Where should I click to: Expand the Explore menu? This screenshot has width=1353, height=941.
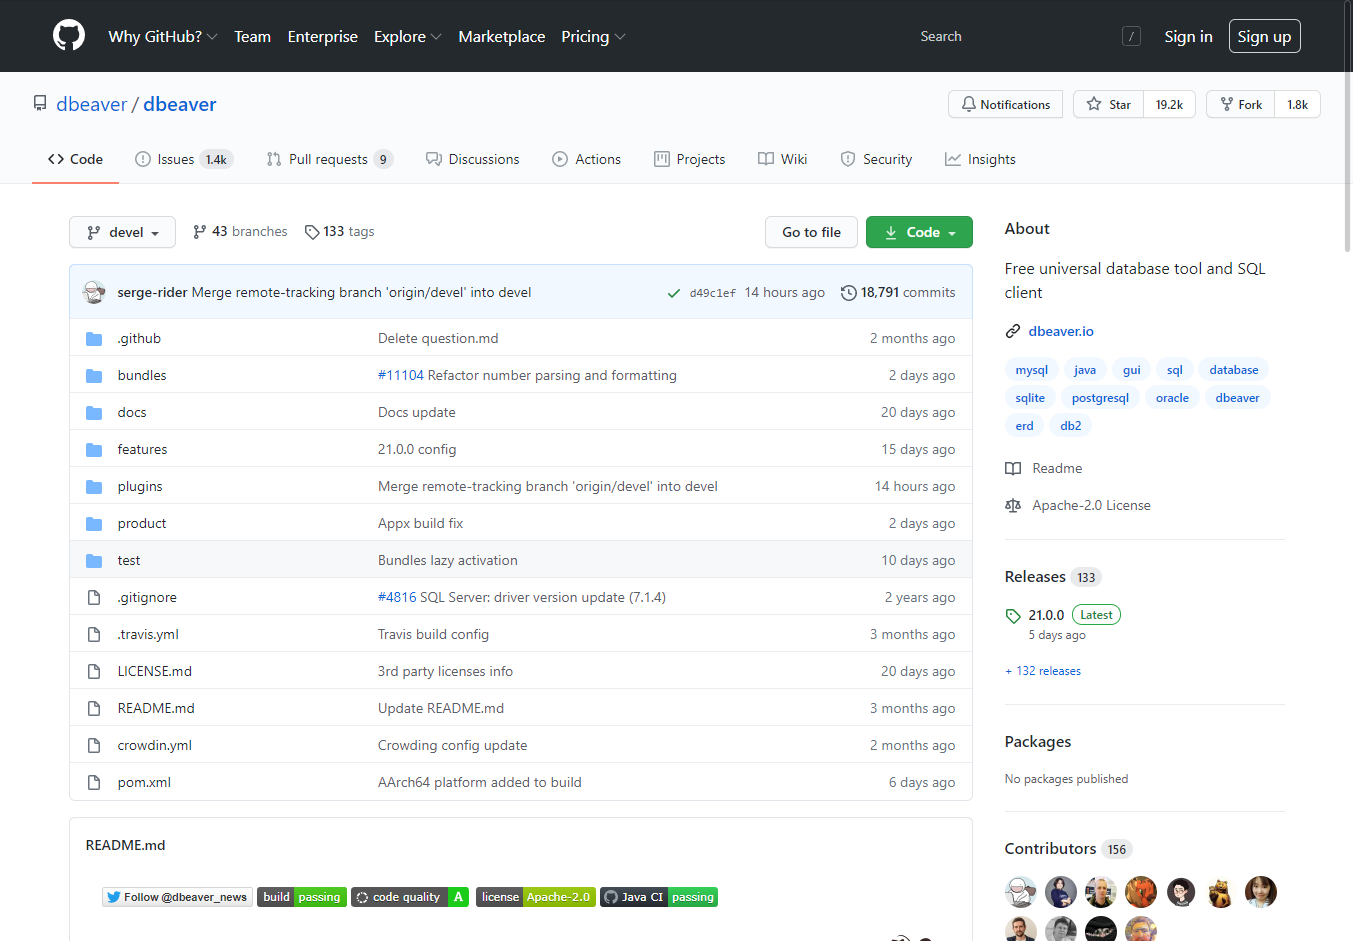(407, 37)
